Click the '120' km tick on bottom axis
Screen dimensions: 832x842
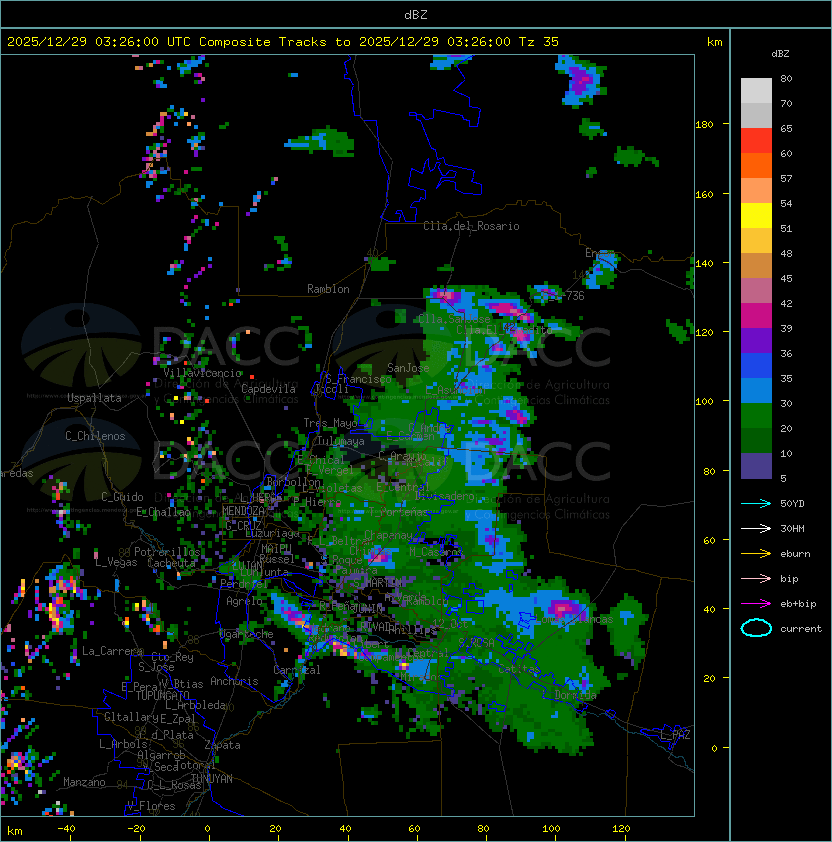pos(621,829)
